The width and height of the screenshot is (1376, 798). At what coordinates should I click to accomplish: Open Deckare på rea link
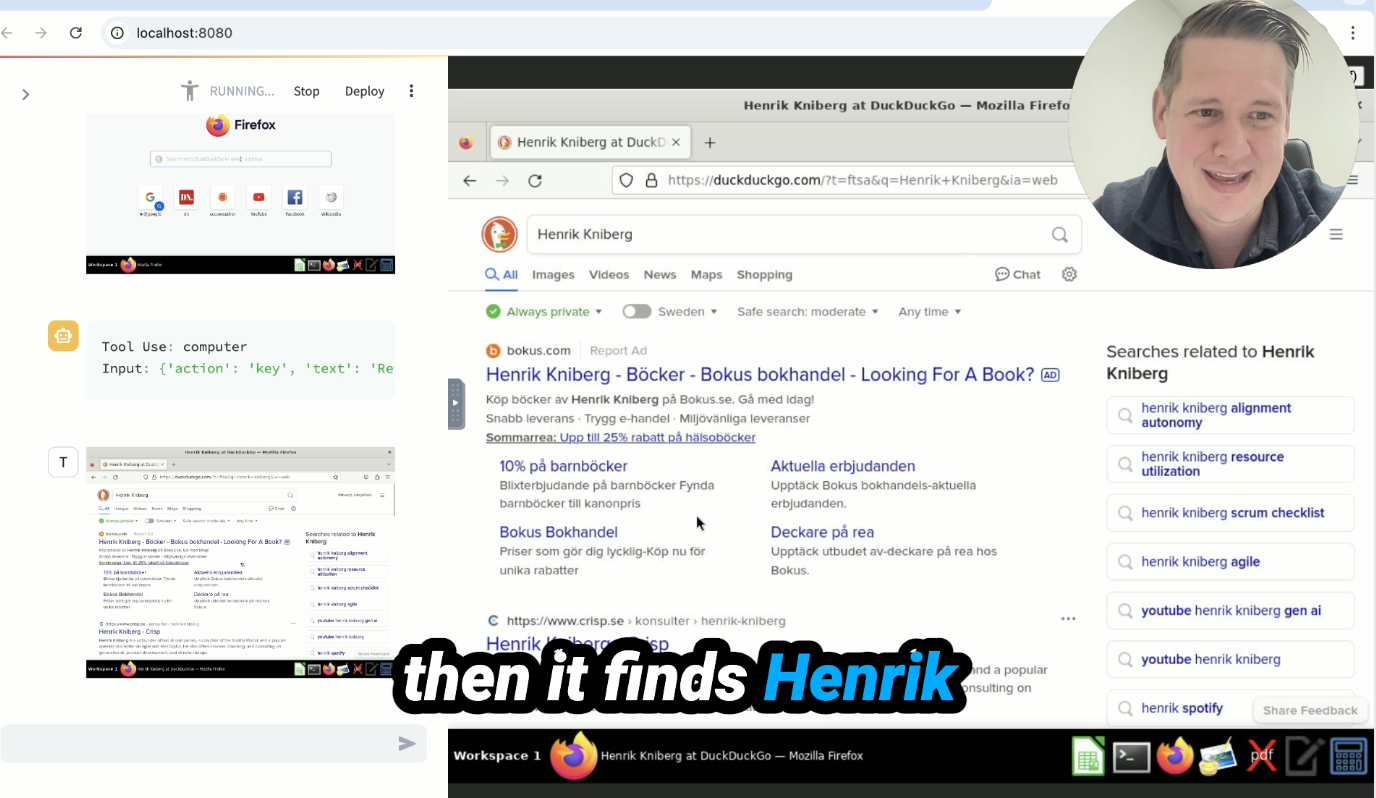click(x=822, y=532)
